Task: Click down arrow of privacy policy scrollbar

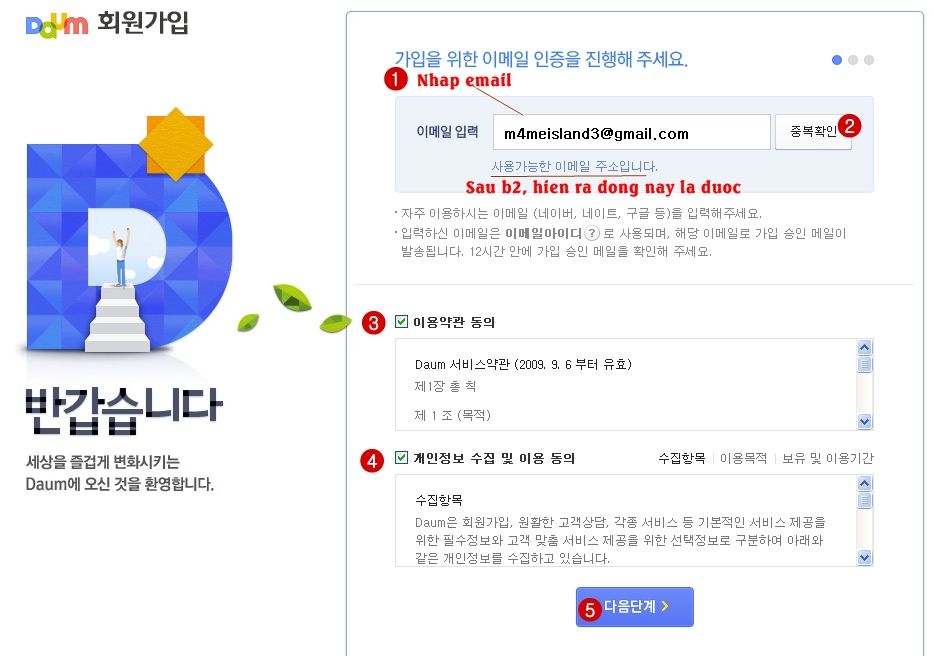Action: pyautogui.click(x=865, y=558)
